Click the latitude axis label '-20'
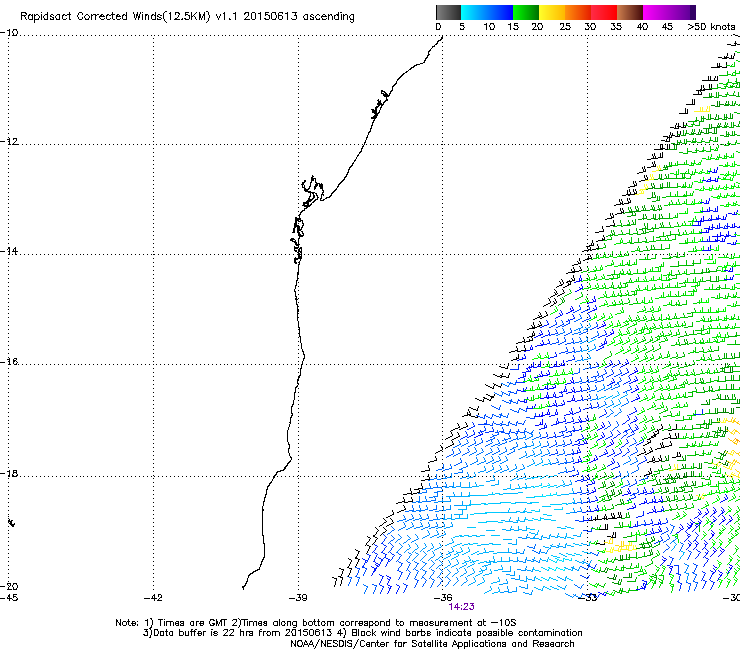This screenshot has height=650, width=740. [9, 586]
